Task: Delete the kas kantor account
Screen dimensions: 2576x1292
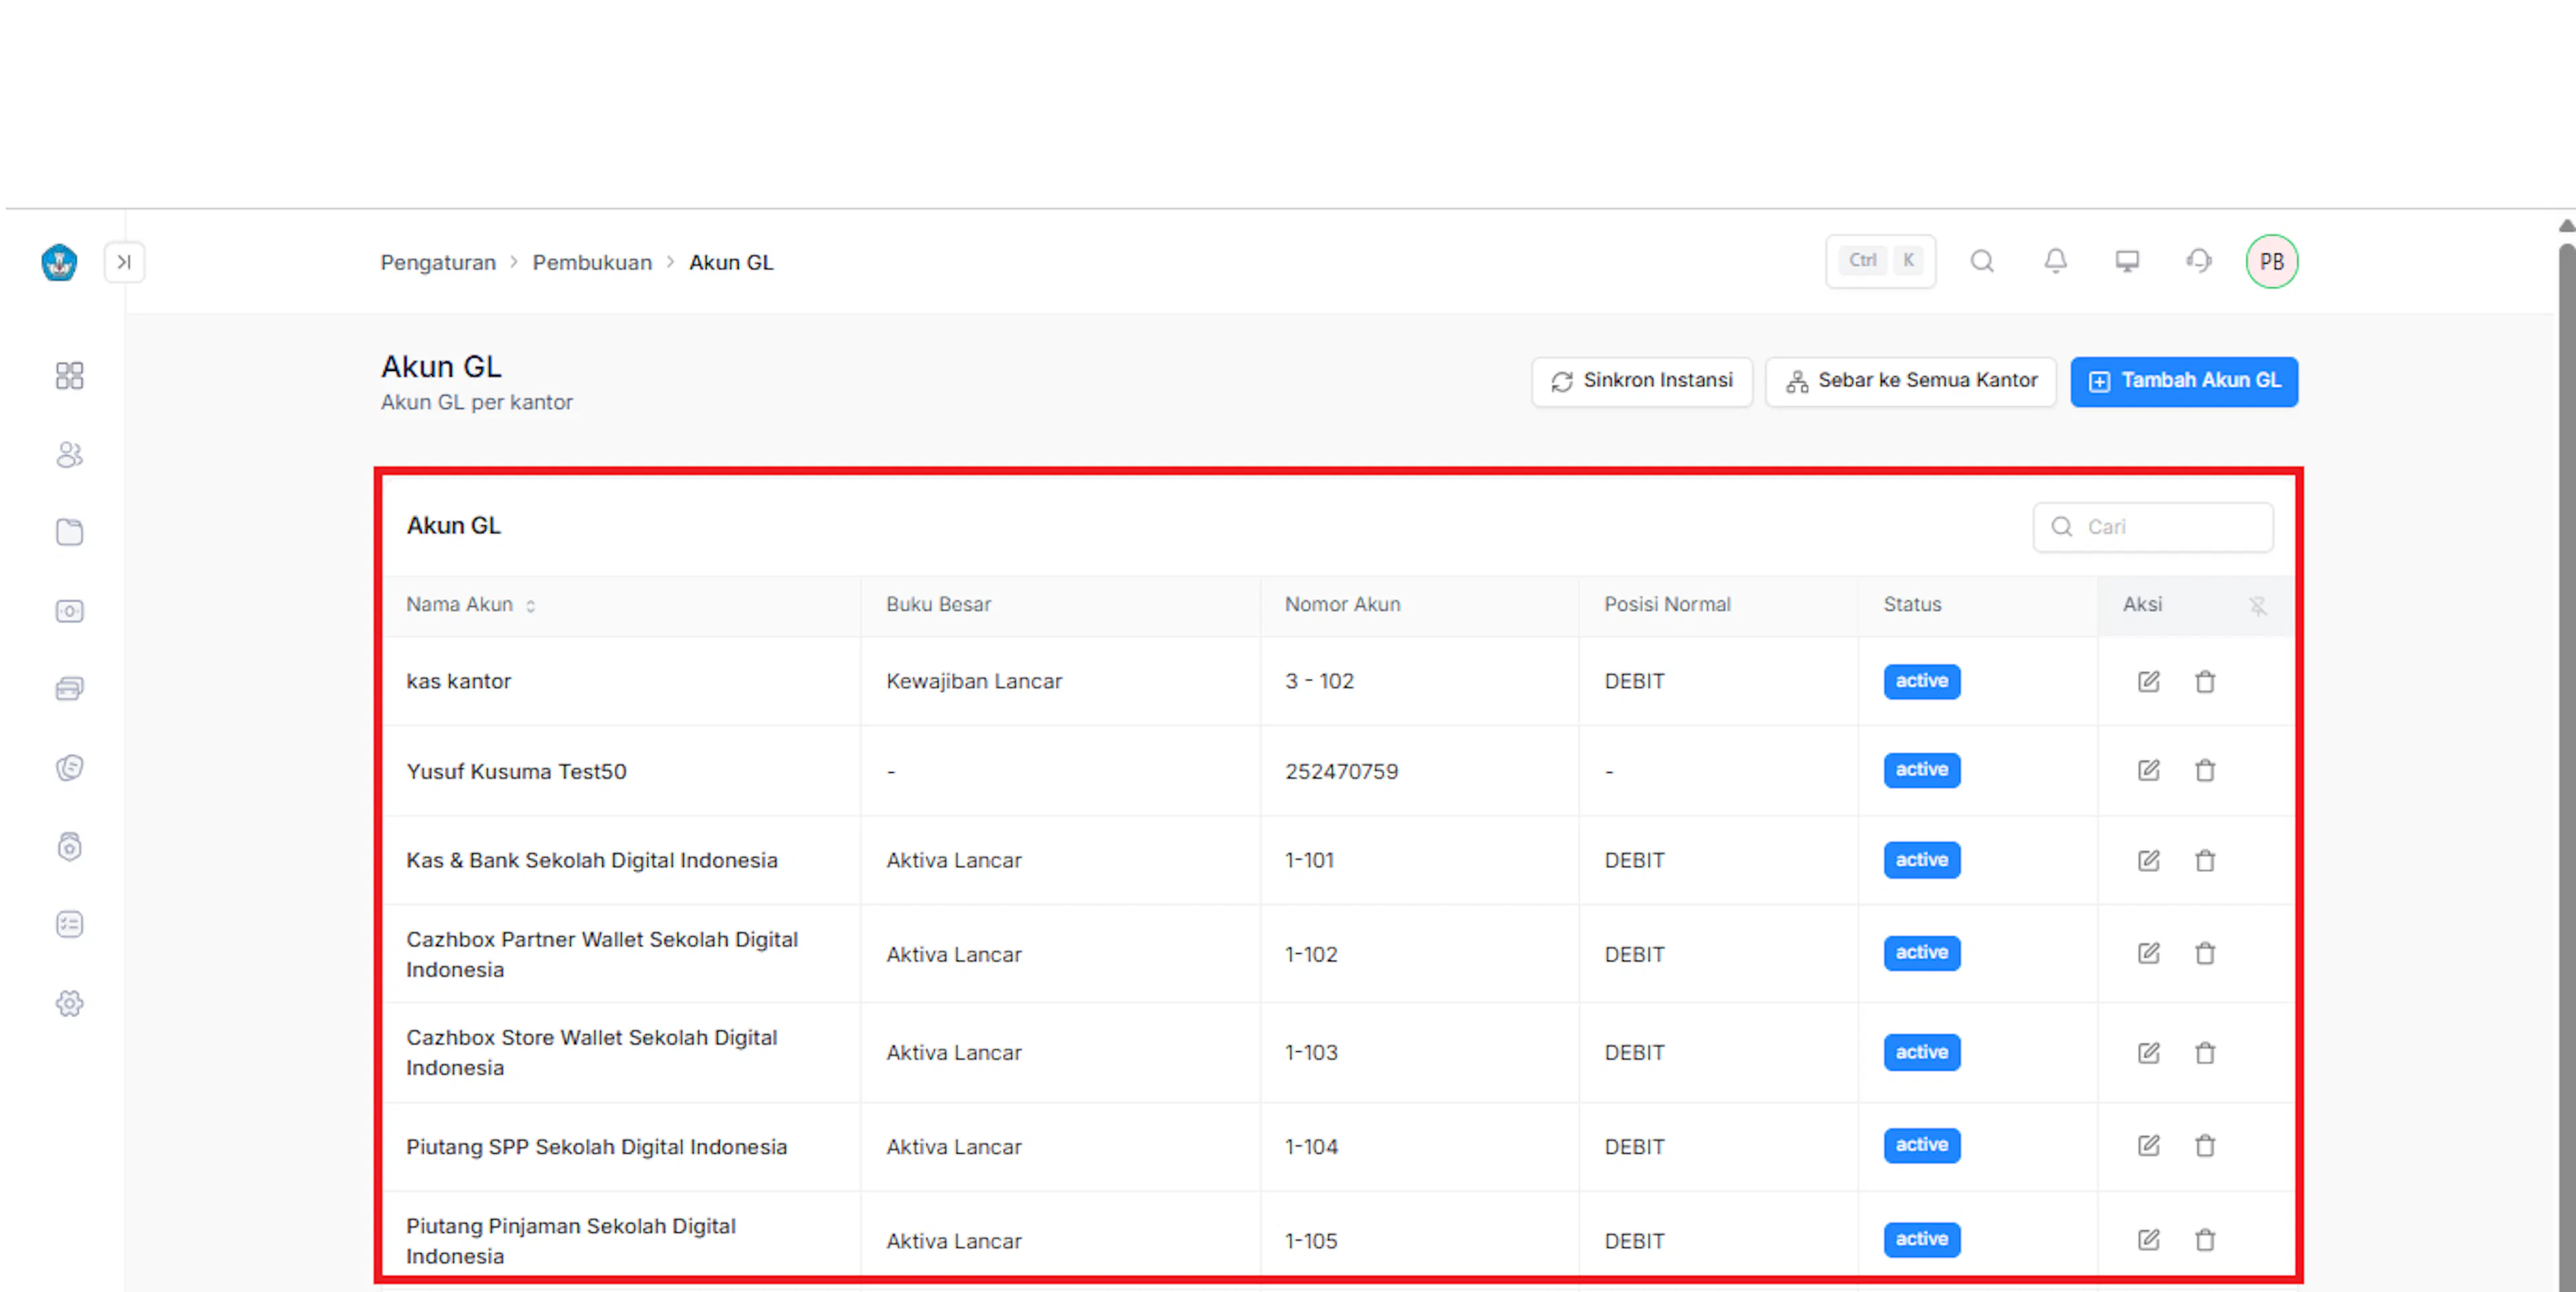Action: 2205,682
